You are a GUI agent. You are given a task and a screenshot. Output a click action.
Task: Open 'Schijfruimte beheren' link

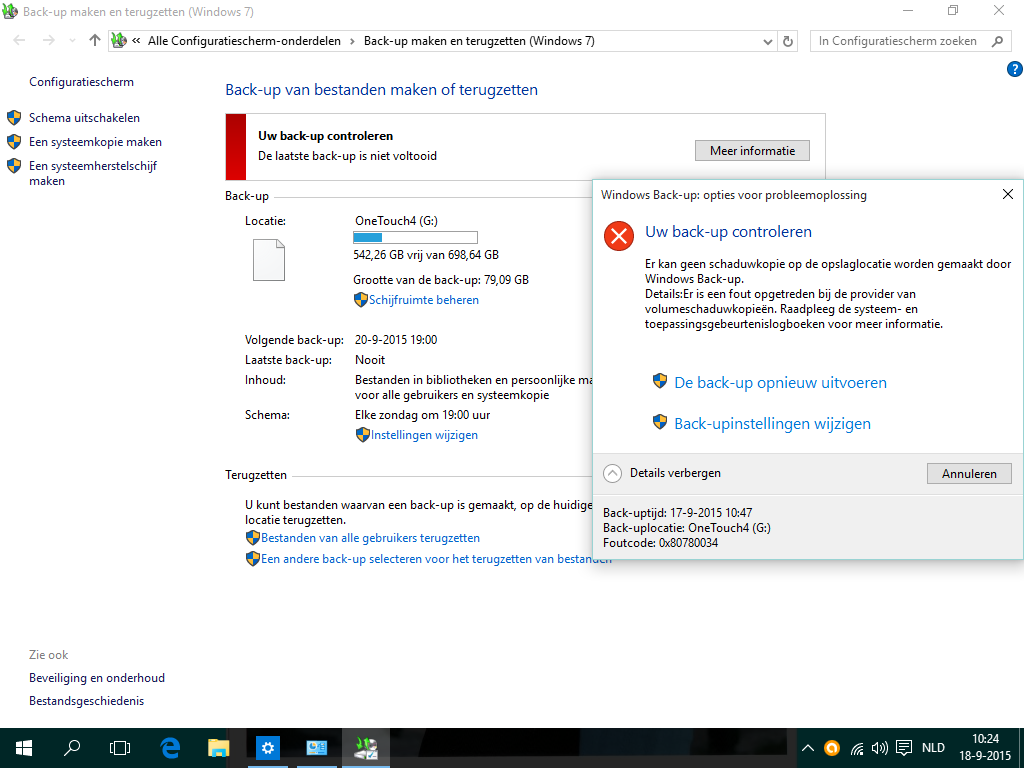click(x=424, y=300)
